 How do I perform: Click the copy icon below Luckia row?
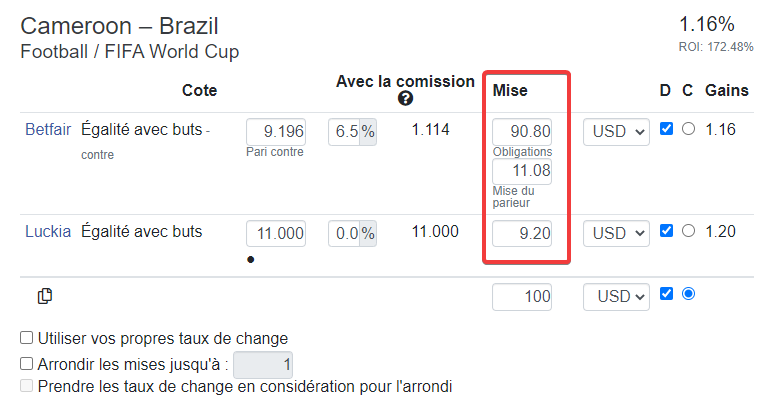tap(45, 296)
